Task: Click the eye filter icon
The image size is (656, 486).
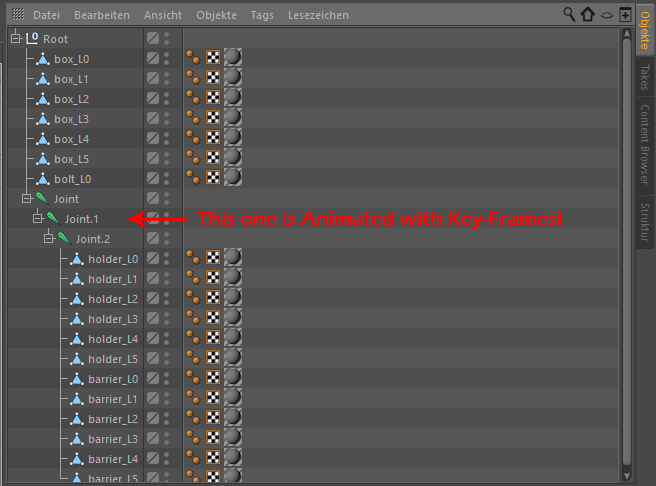Action: [x=607, y=15]
